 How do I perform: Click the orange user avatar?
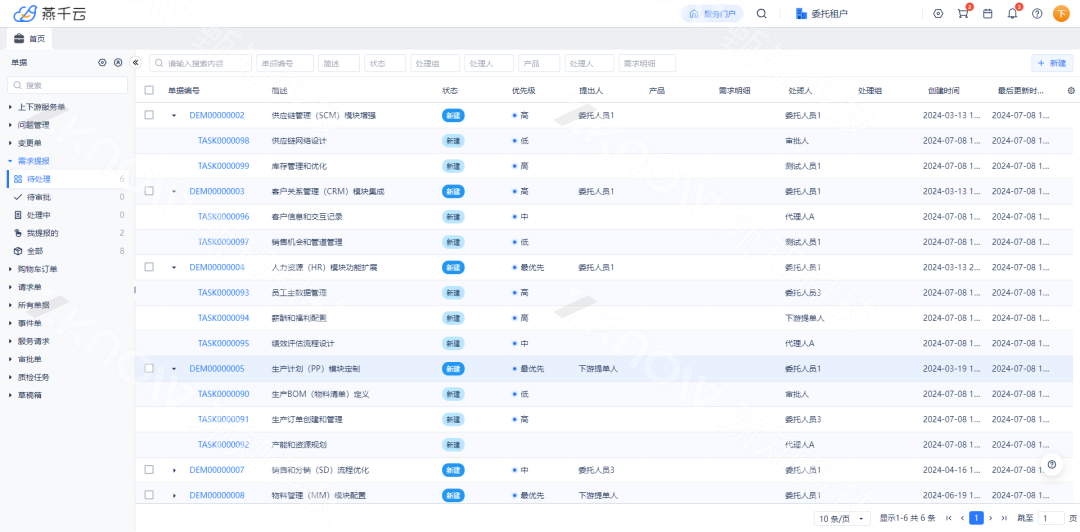(x=1061, y=14)
